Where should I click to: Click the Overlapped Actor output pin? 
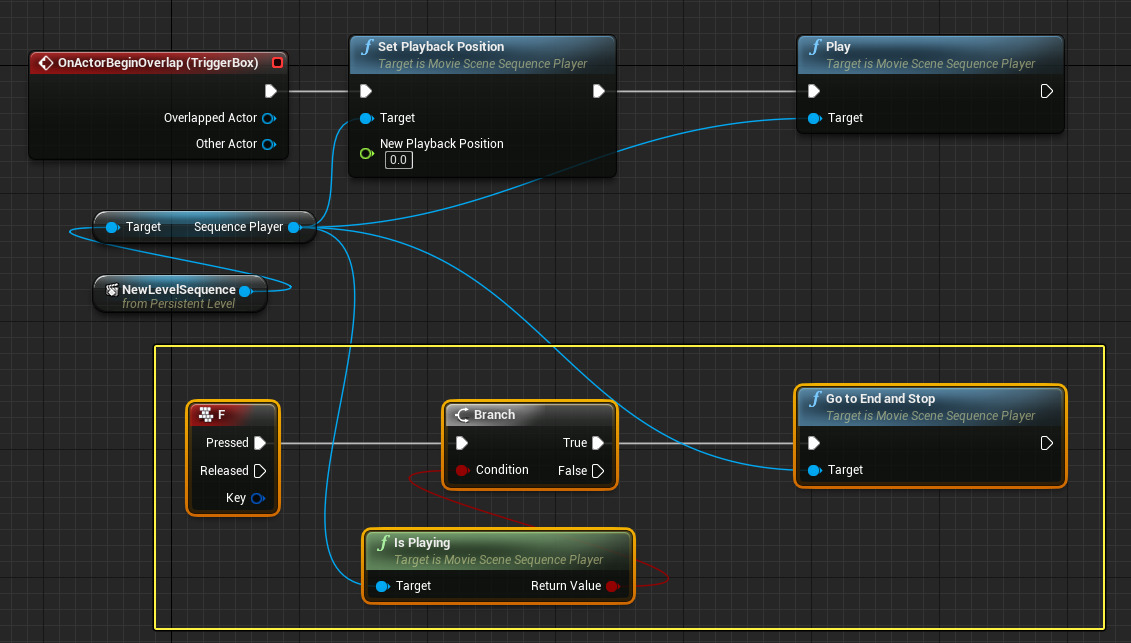tap(268, 118)
